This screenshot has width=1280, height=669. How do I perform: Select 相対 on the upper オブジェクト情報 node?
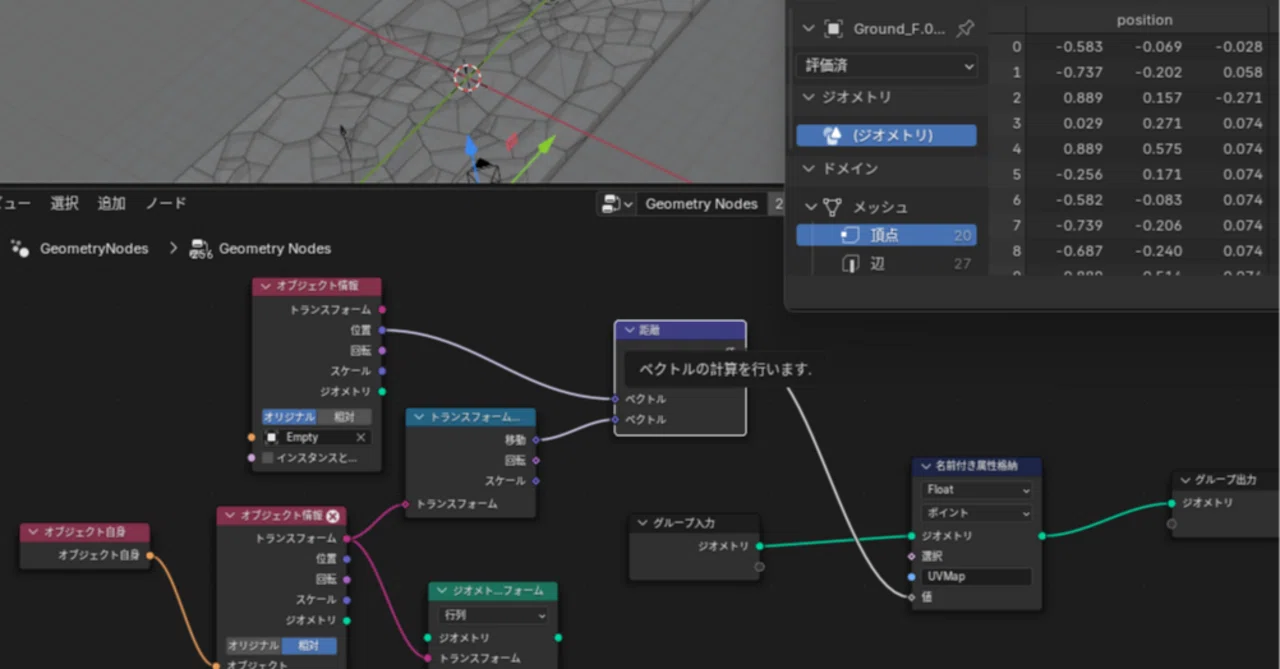click(x=344, y=417)
